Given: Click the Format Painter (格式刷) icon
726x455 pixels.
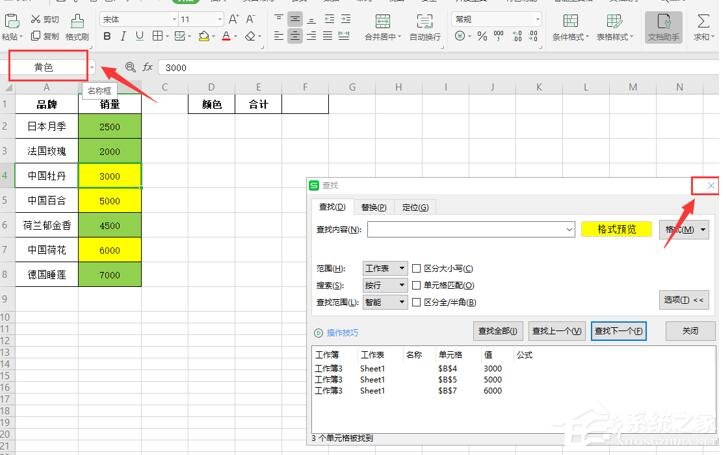Looking at the screenshot, I should [76, 26].
